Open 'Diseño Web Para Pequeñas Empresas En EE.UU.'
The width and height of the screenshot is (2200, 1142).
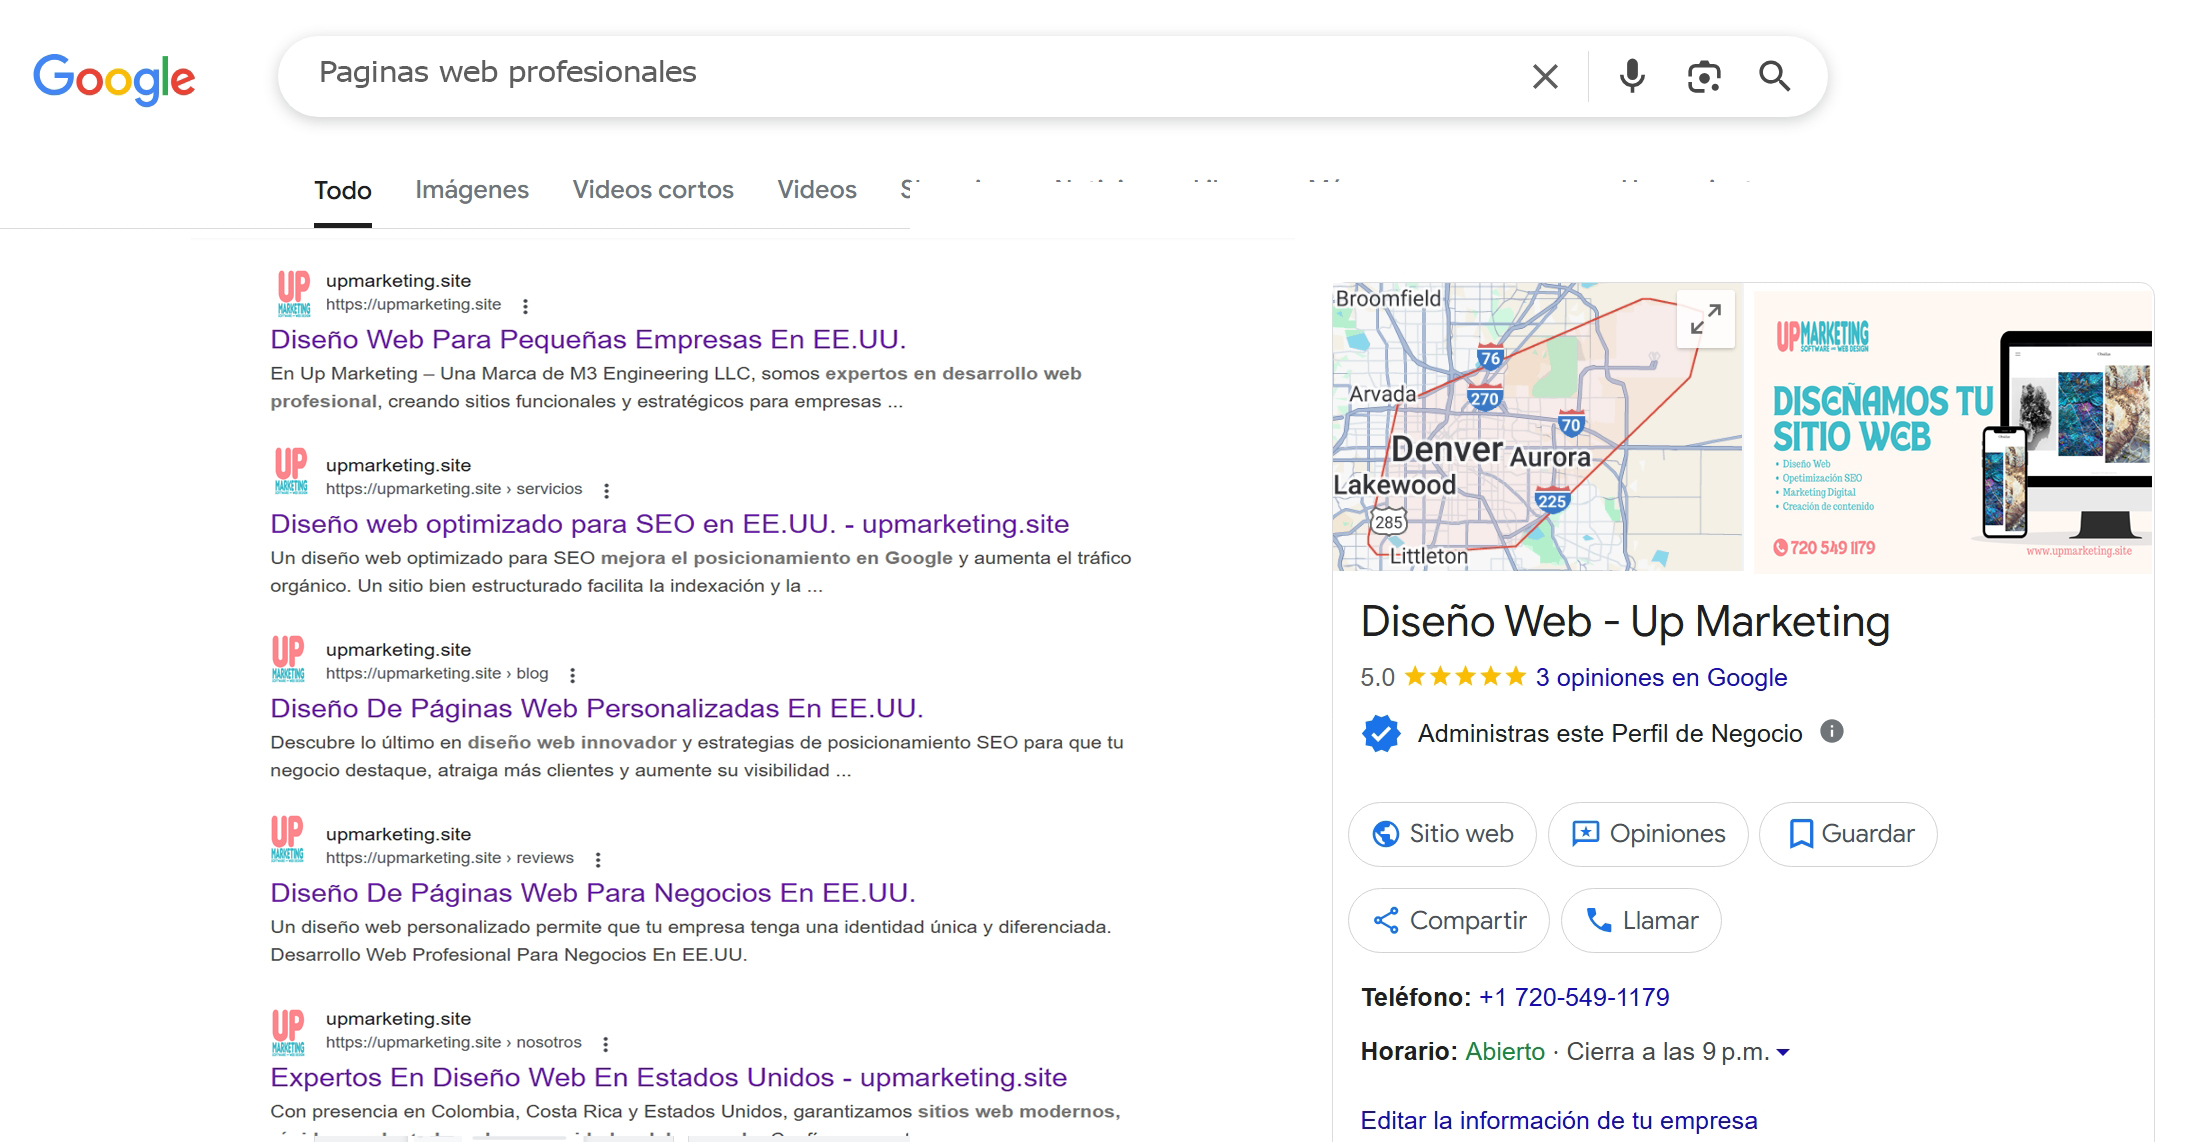click(588, 340)
